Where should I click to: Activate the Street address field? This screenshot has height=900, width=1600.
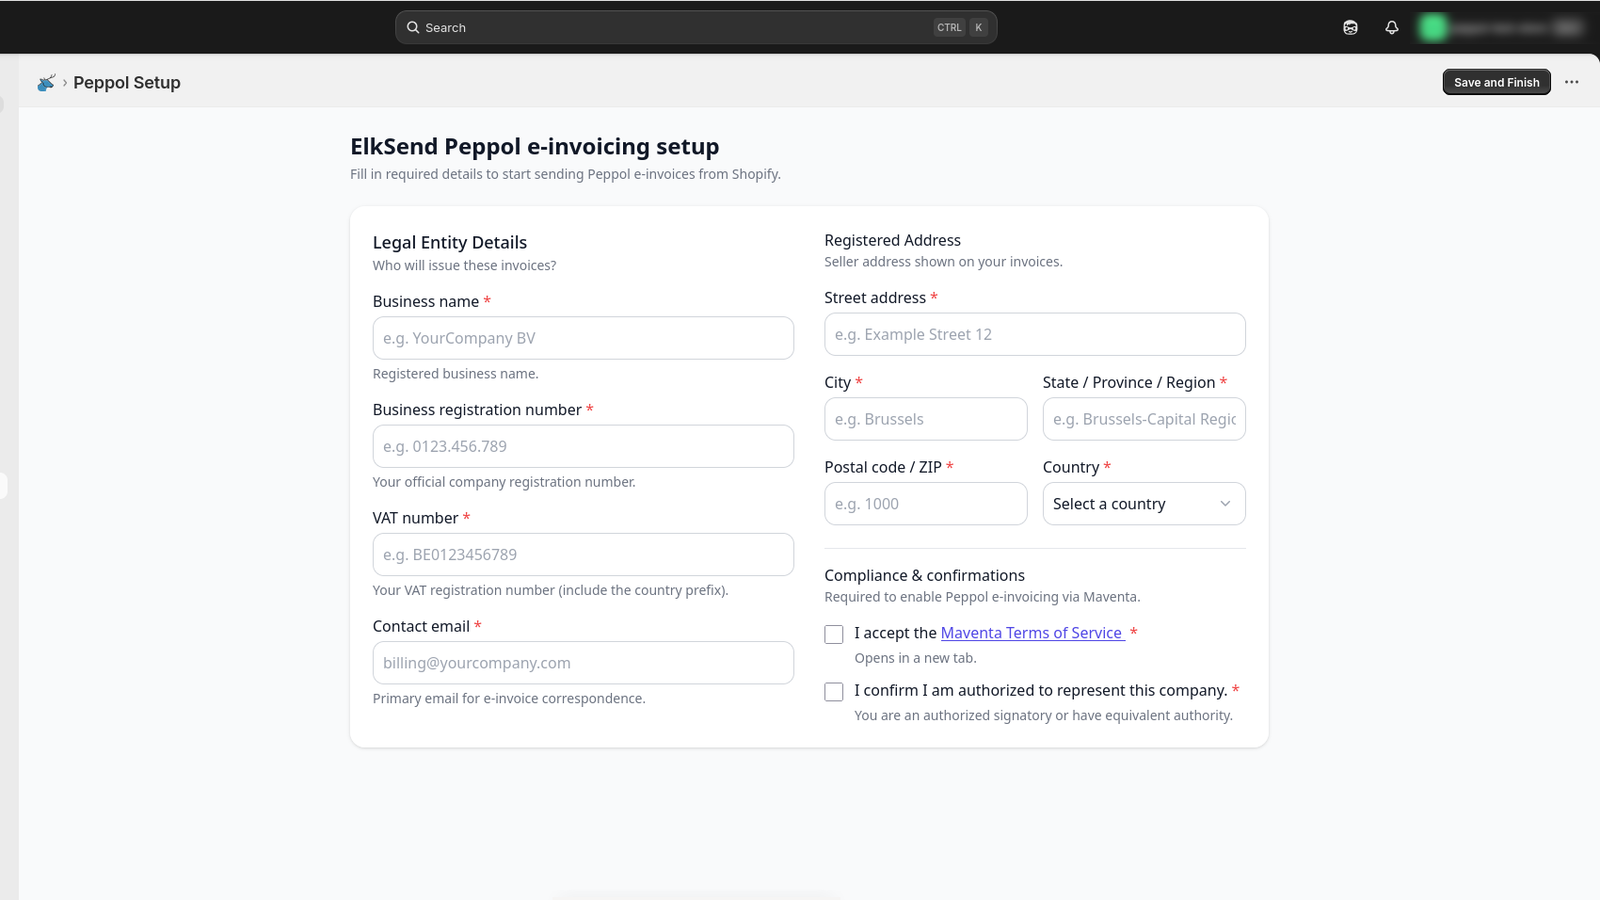[1035, 334]
